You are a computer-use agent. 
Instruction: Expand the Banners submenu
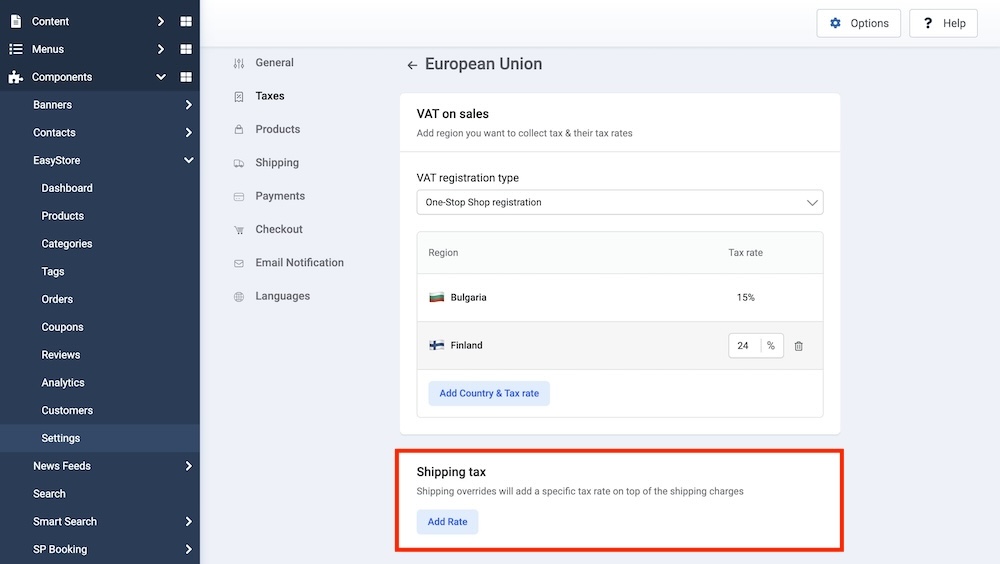pos(188,105)
